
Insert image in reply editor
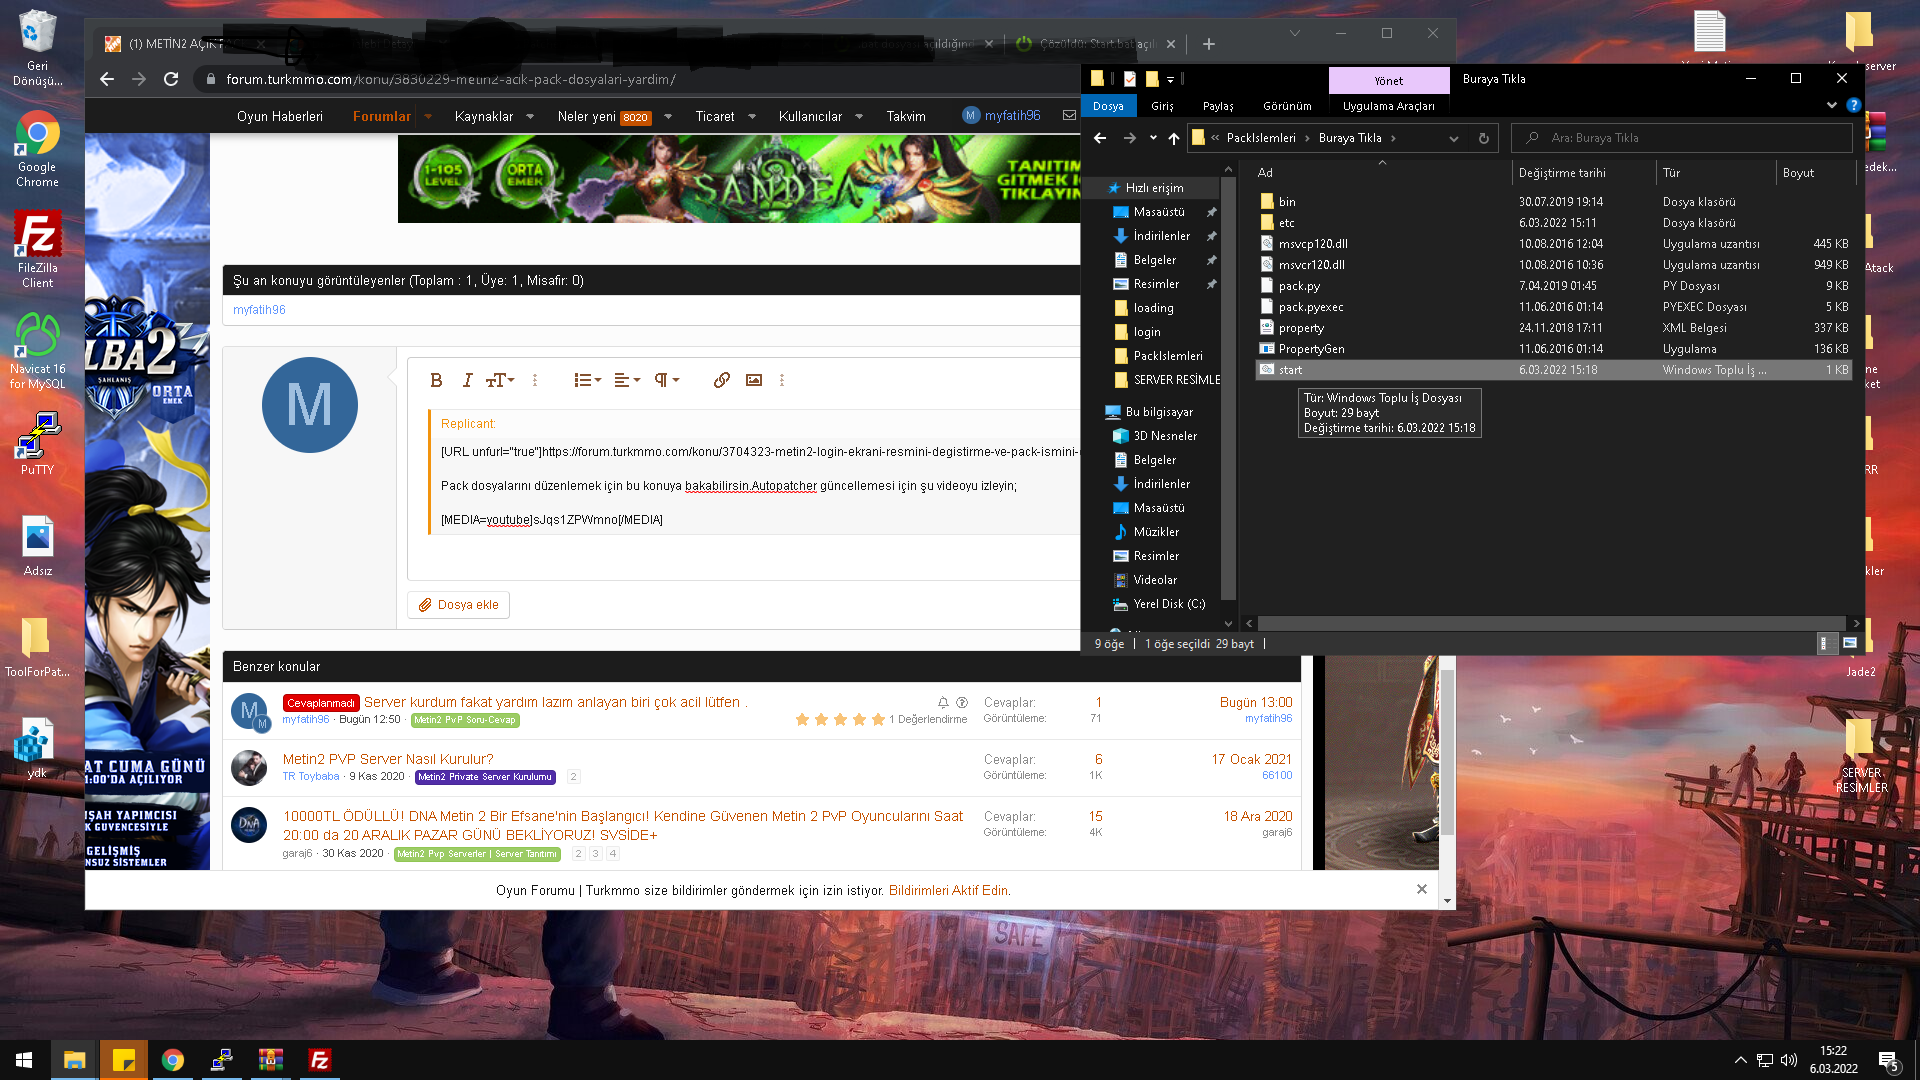tap(754, 380)
